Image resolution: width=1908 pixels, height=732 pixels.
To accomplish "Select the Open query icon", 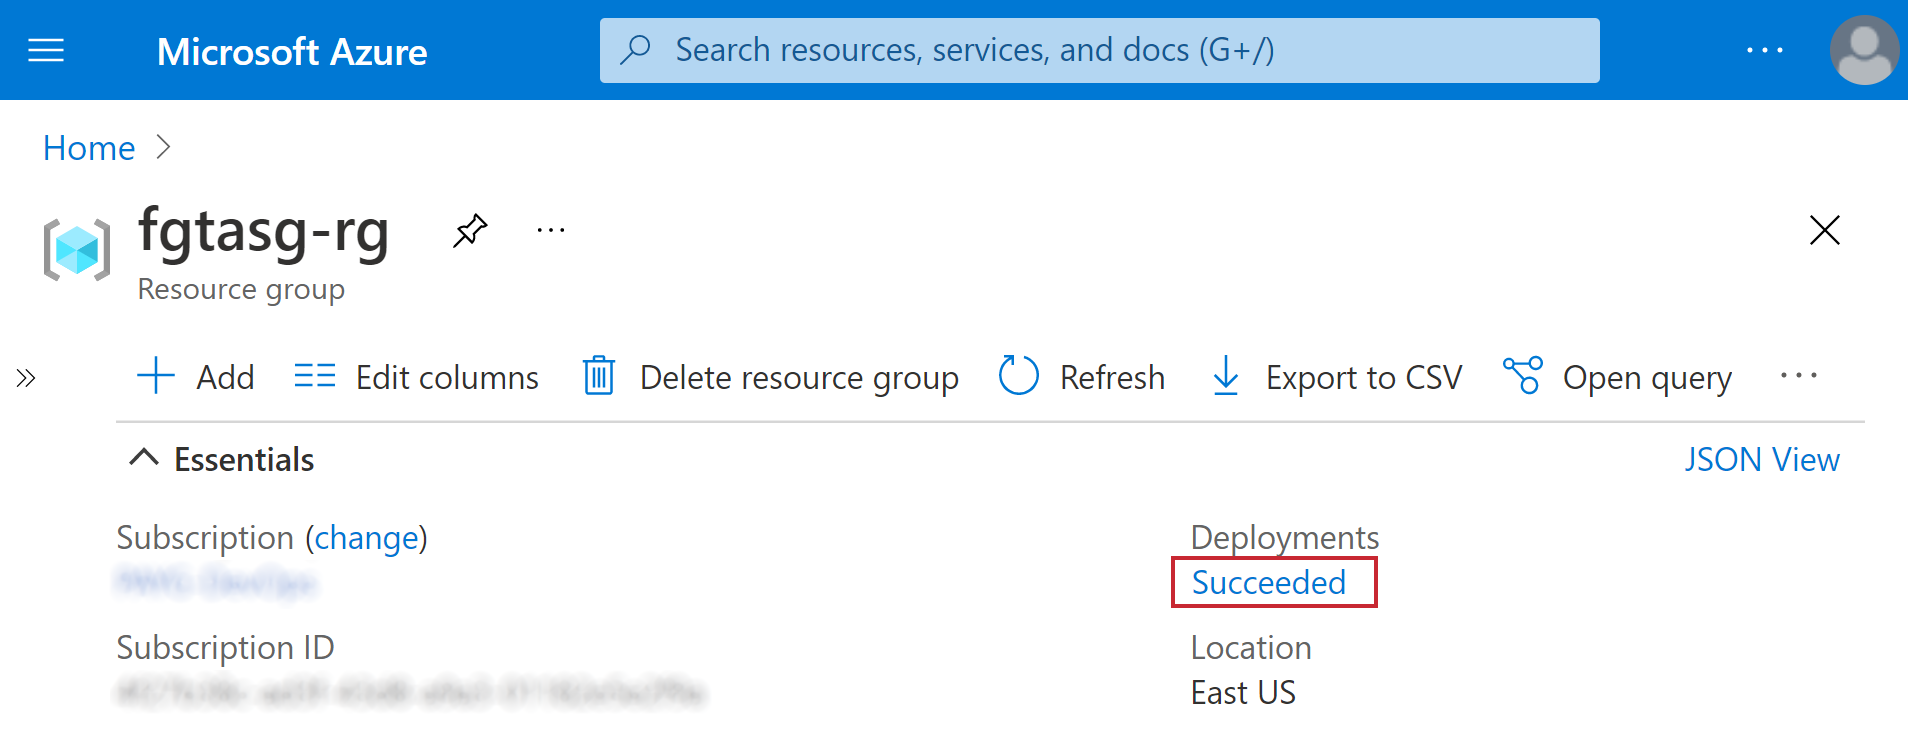I will pyautogui.click(x=1523, y=377).
